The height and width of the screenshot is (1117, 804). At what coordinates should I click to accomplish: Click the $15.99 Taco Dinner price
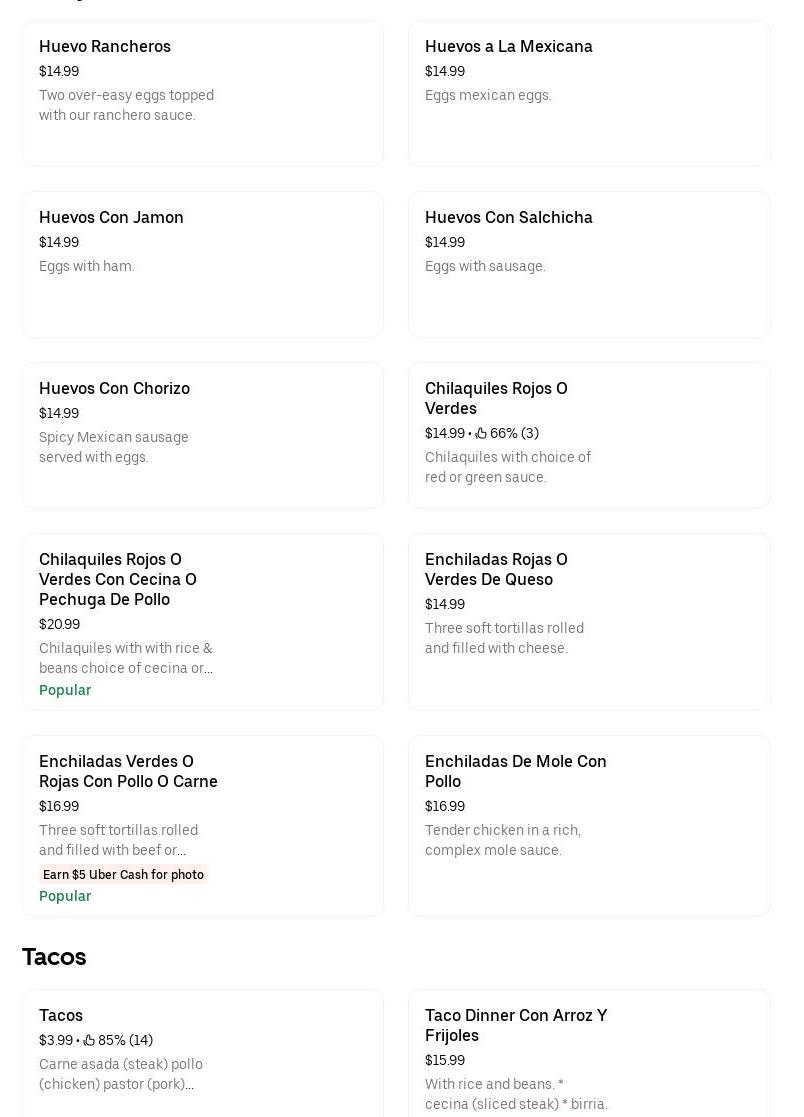[444, 1060]
